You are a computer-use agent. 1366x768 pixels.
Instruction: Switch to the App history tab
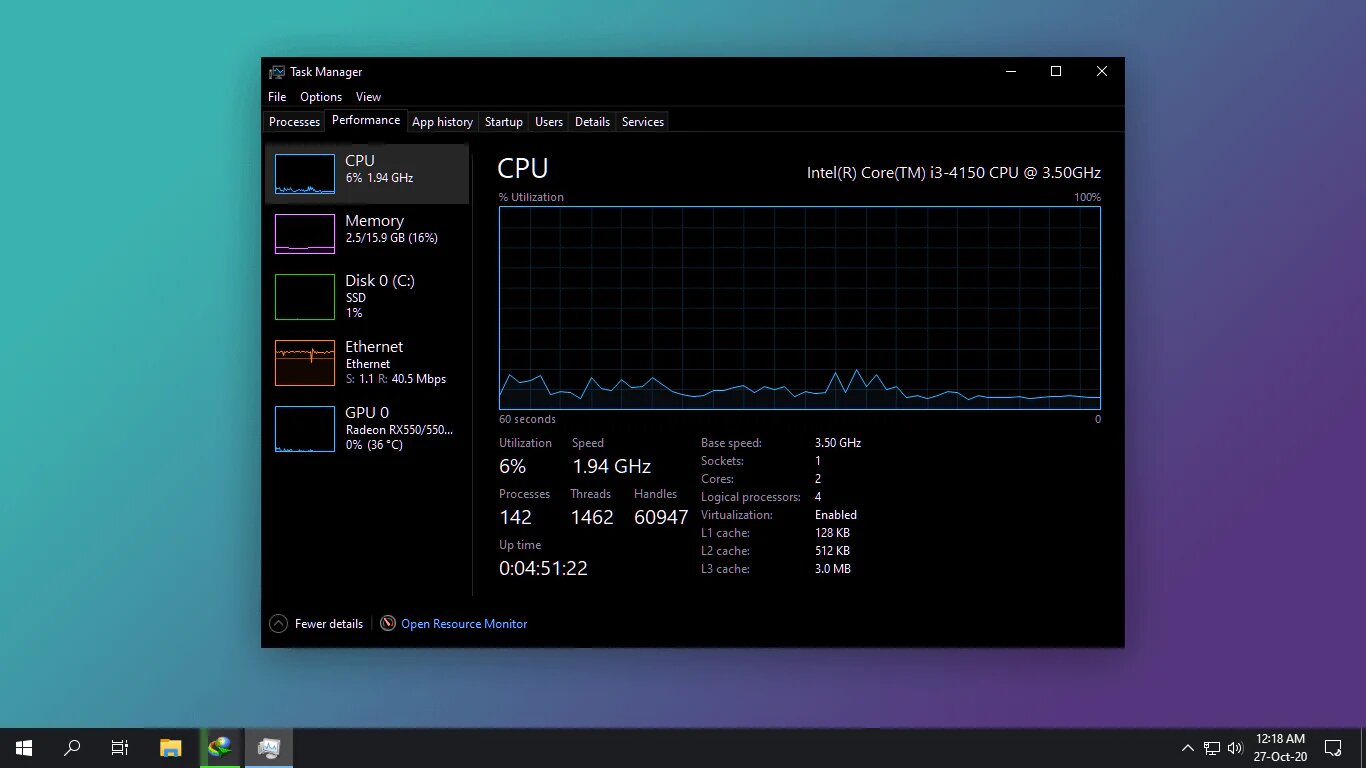[x=442, y=122]
